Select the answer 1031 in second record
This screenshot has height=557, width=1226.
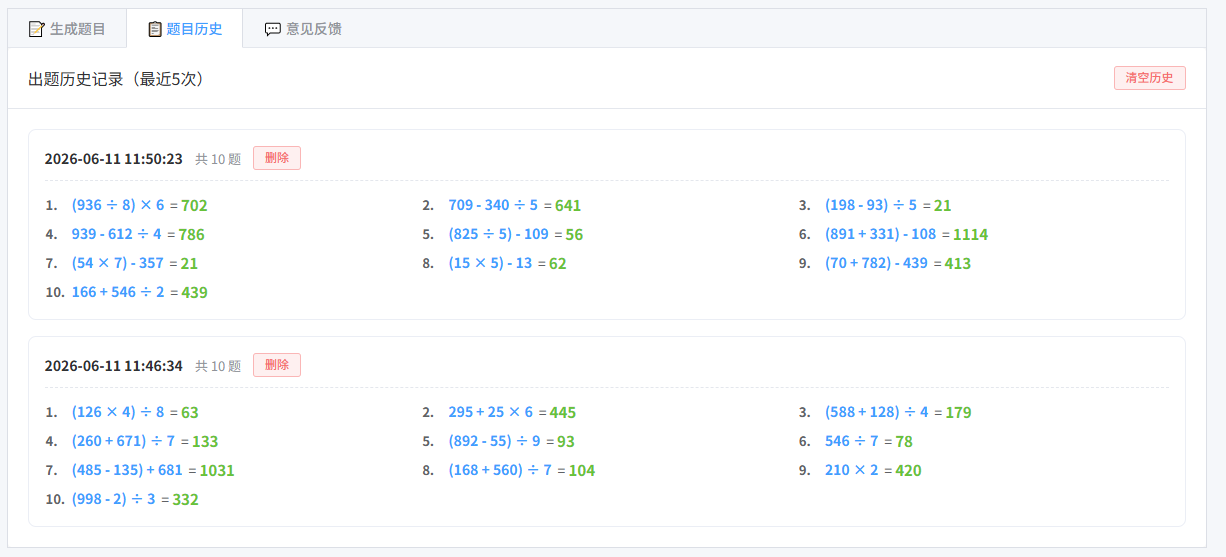pyautogui.click(x=217, y=470)
